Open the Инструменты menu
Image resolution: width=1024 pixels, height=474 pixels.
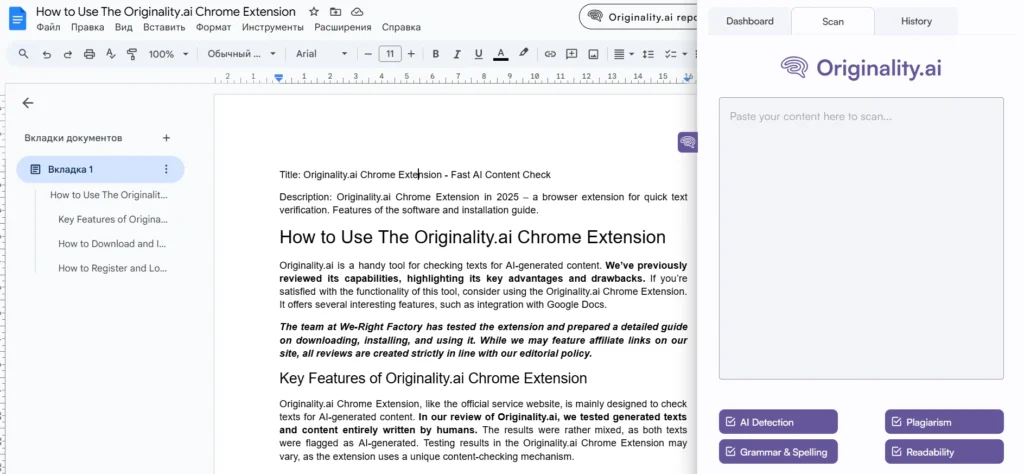(x=272, y=27)
